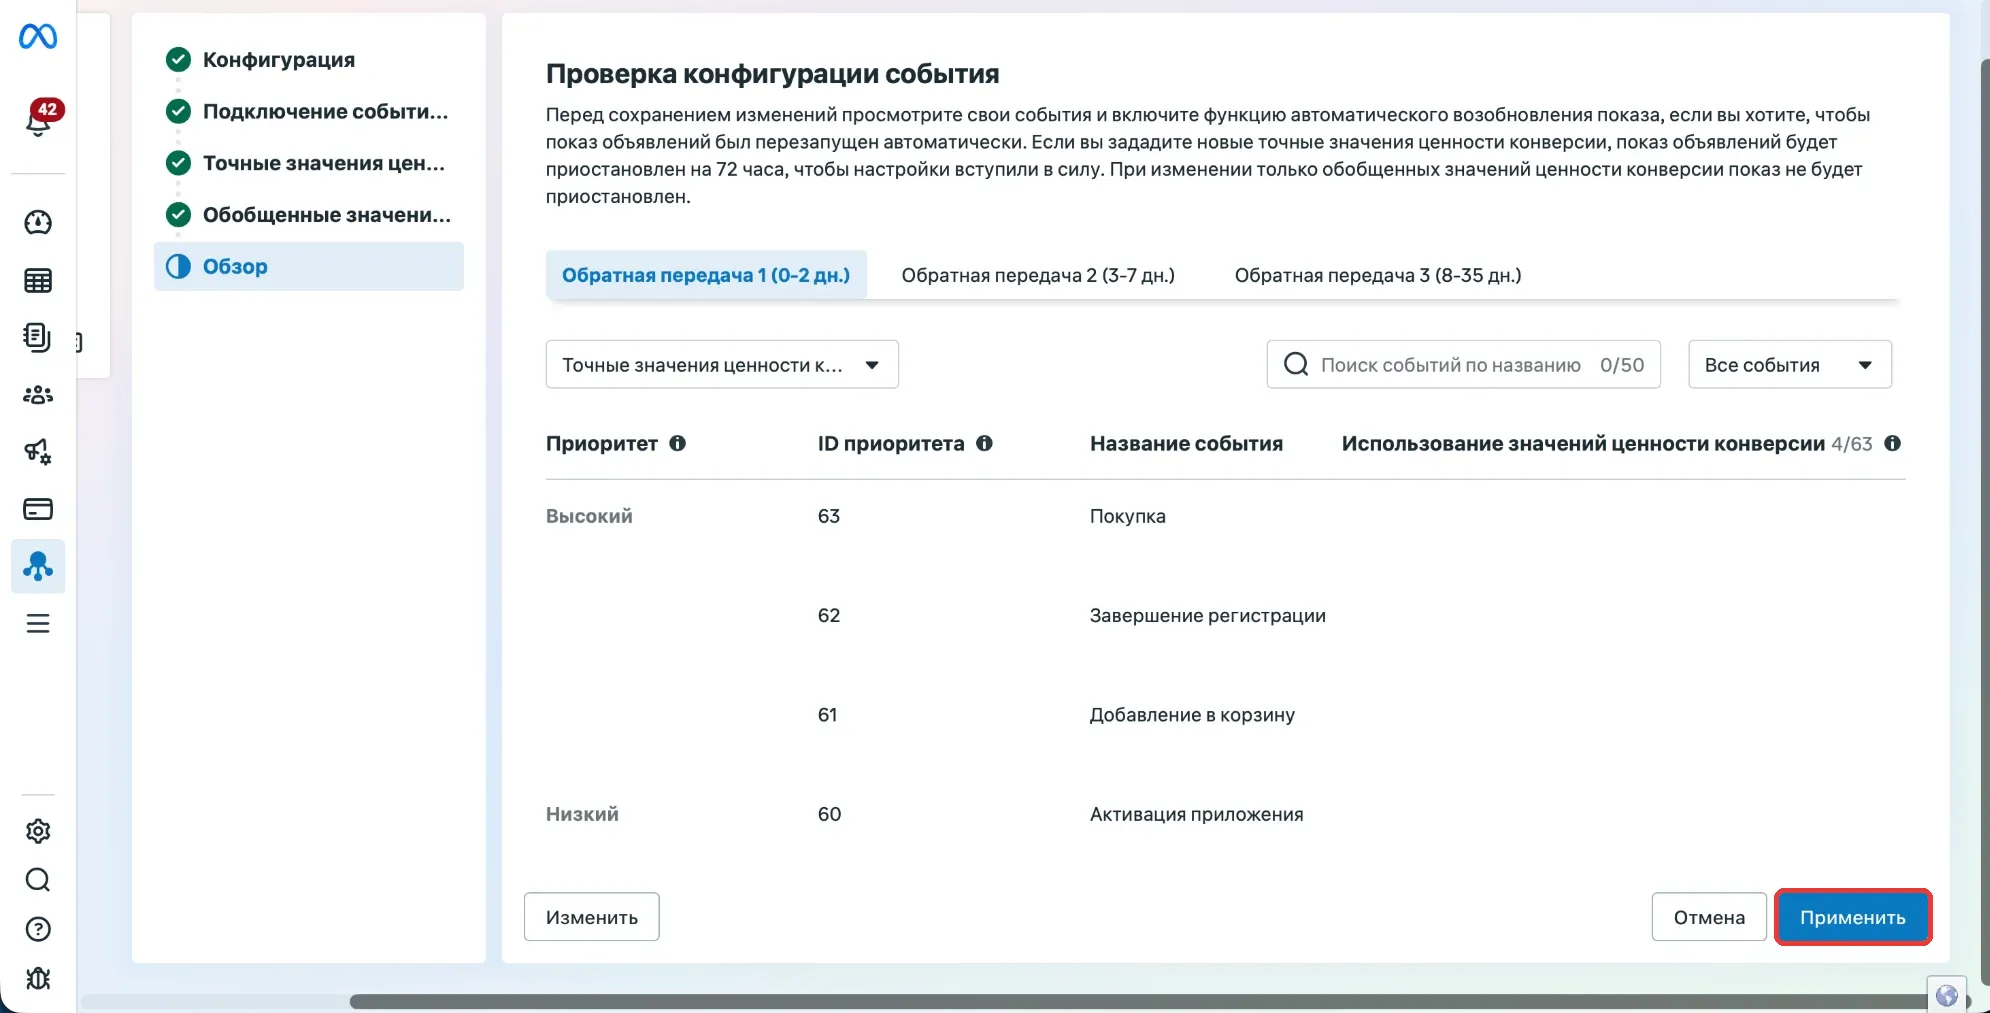Open the ad reports documents icon
The height and width of the screenshot is (1013, 1990).
point(38,338)
